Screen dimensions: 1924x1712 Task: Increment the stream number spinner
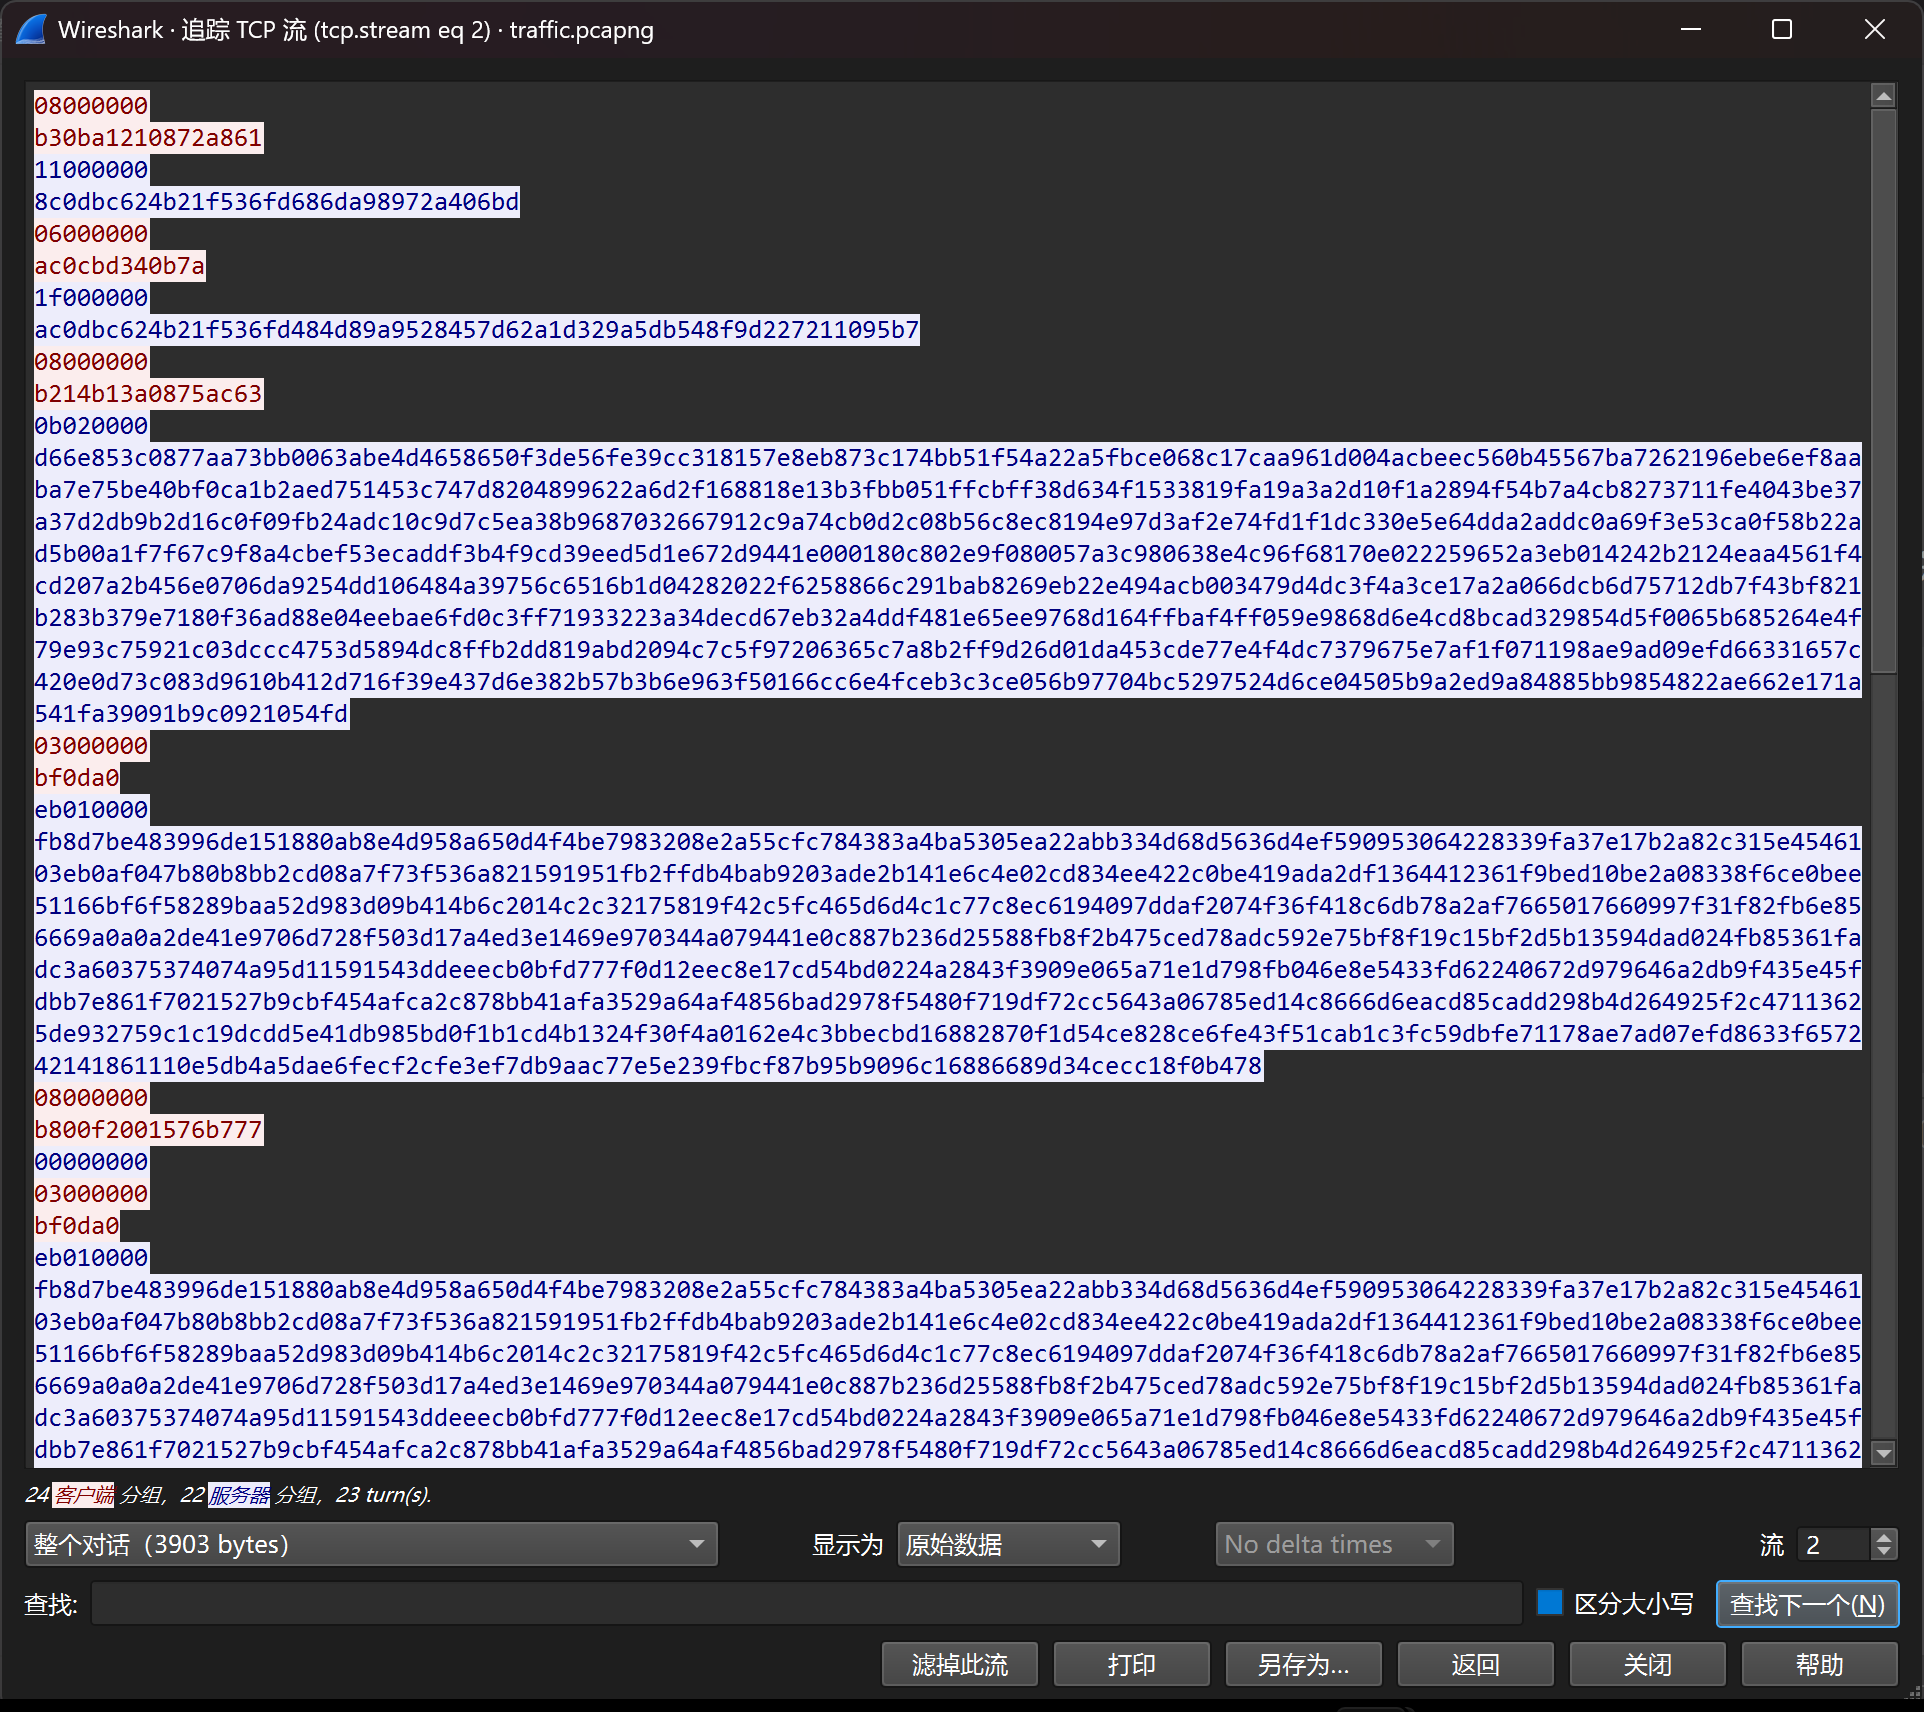pyautogui.click(x=1884, y=1537)
